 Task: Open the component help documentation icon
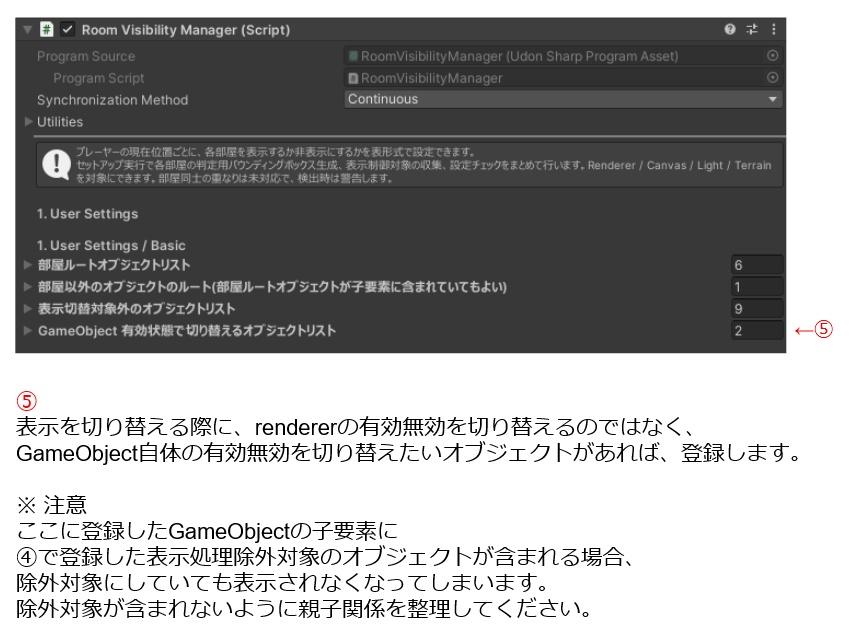730,30
